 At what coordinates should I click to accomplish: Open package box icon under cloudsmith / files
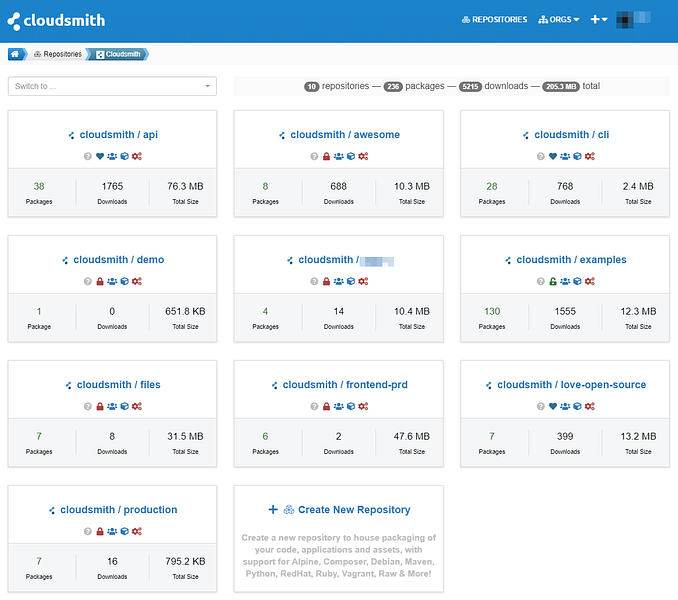pos(125,406)
